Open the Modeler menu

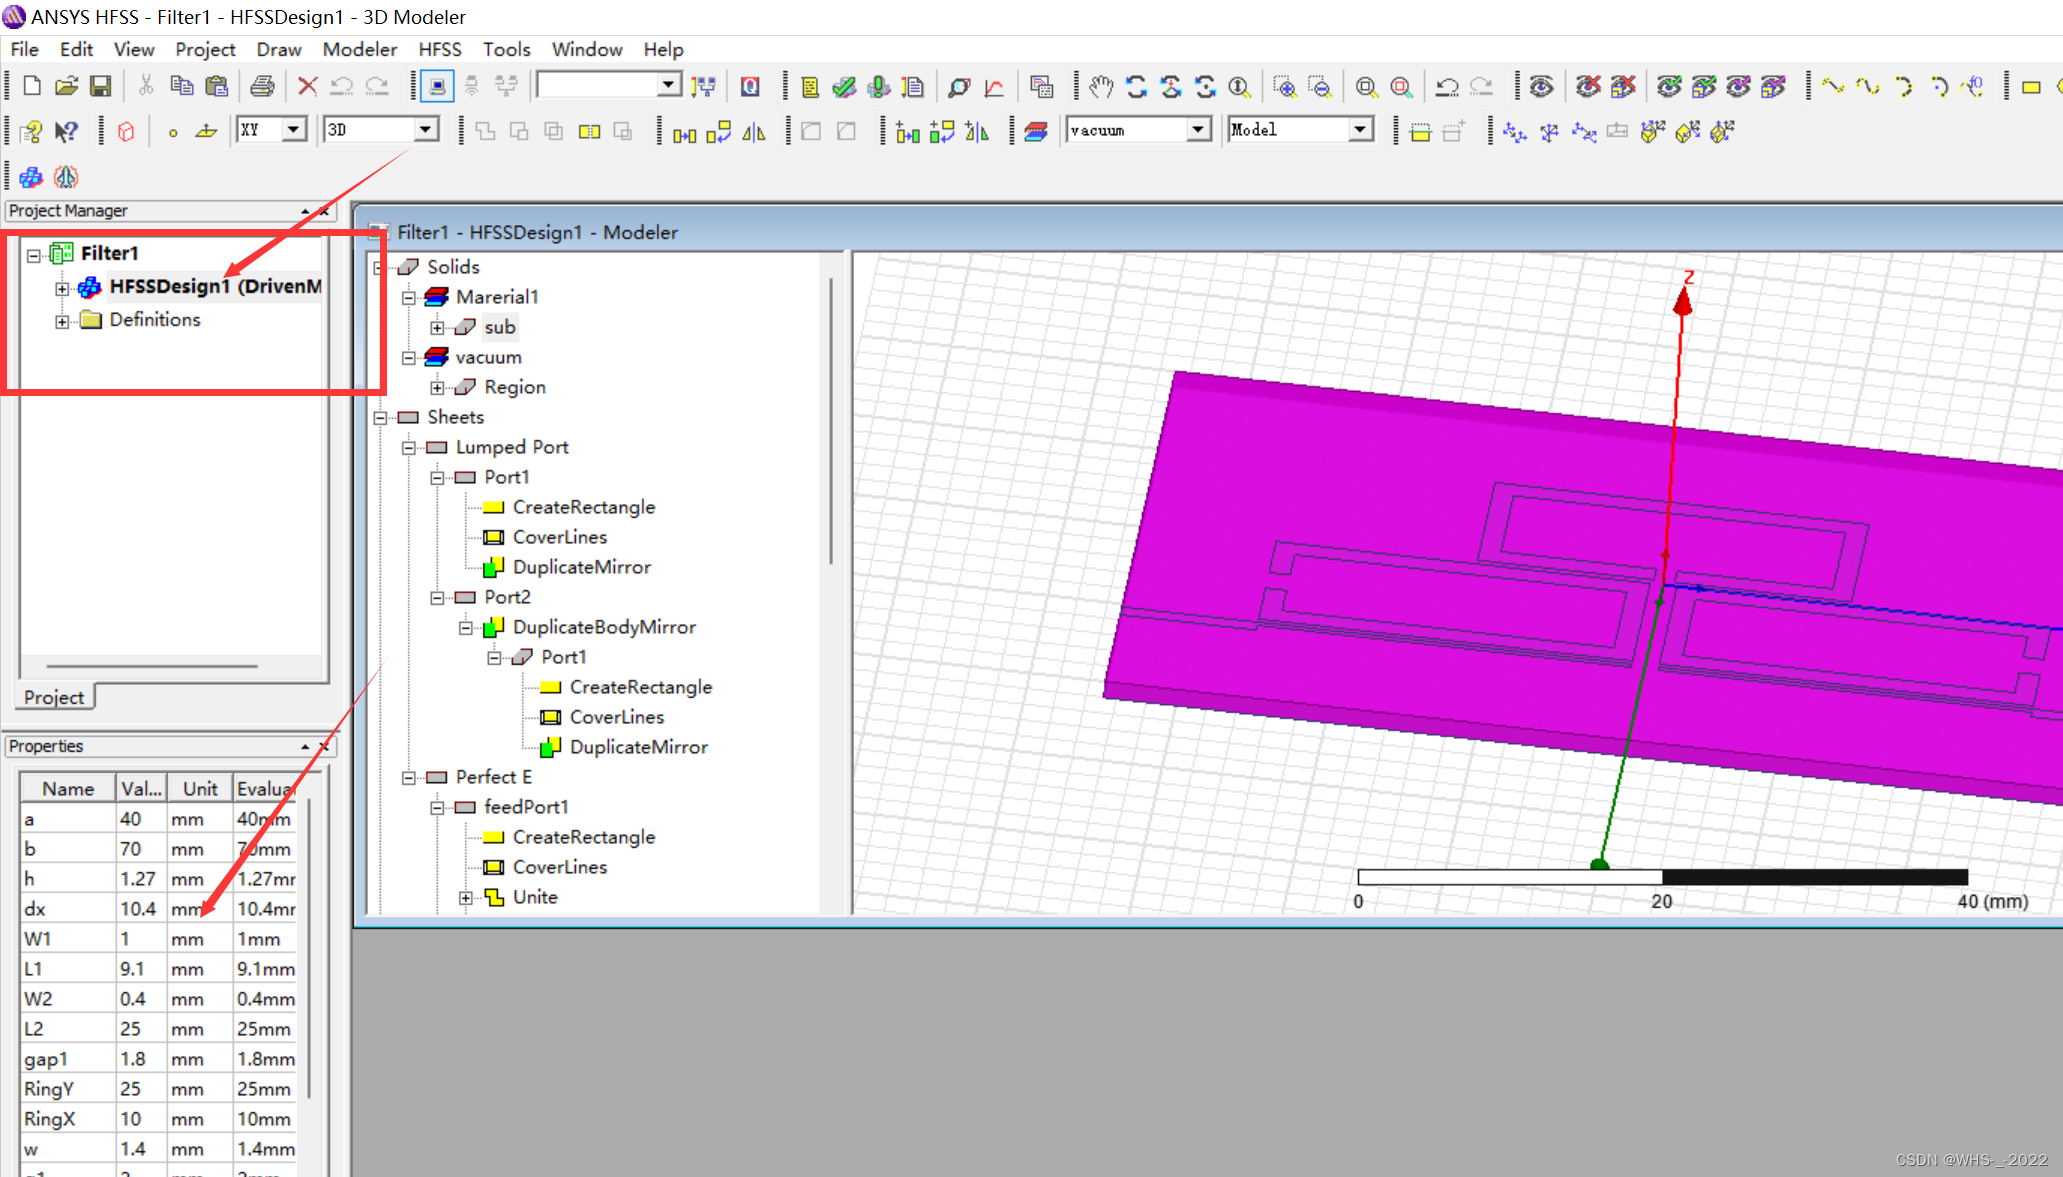point(359,49)
